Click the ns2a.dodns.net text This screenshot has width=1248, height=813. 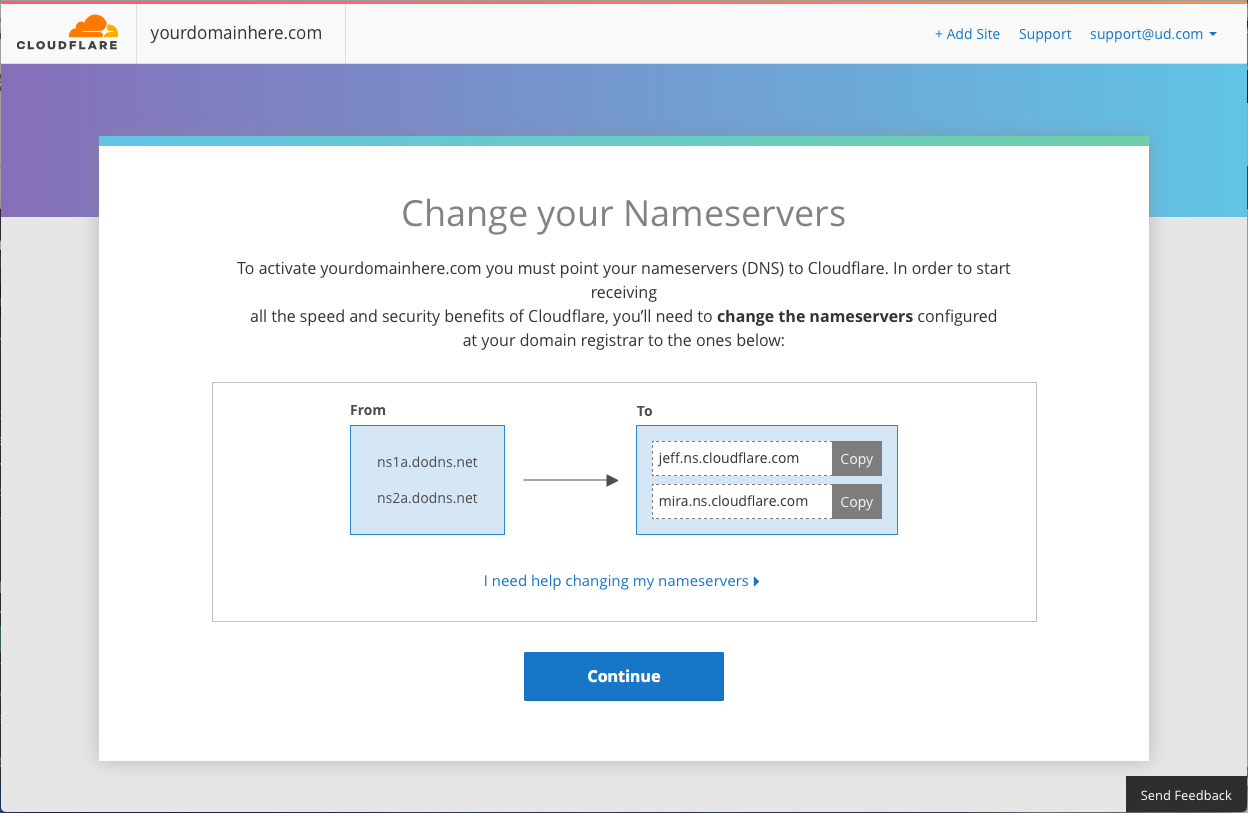pyautogui.click(x=427, y=498)
